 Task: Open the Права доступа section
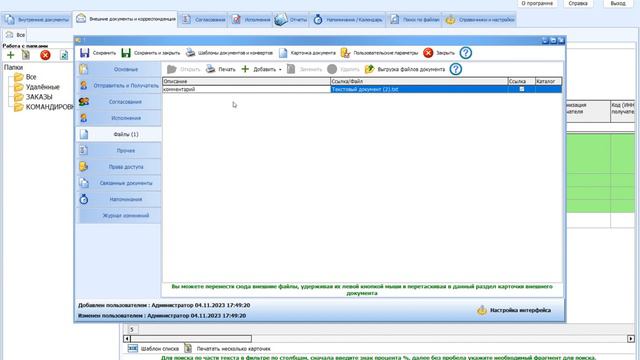point(118,167)
